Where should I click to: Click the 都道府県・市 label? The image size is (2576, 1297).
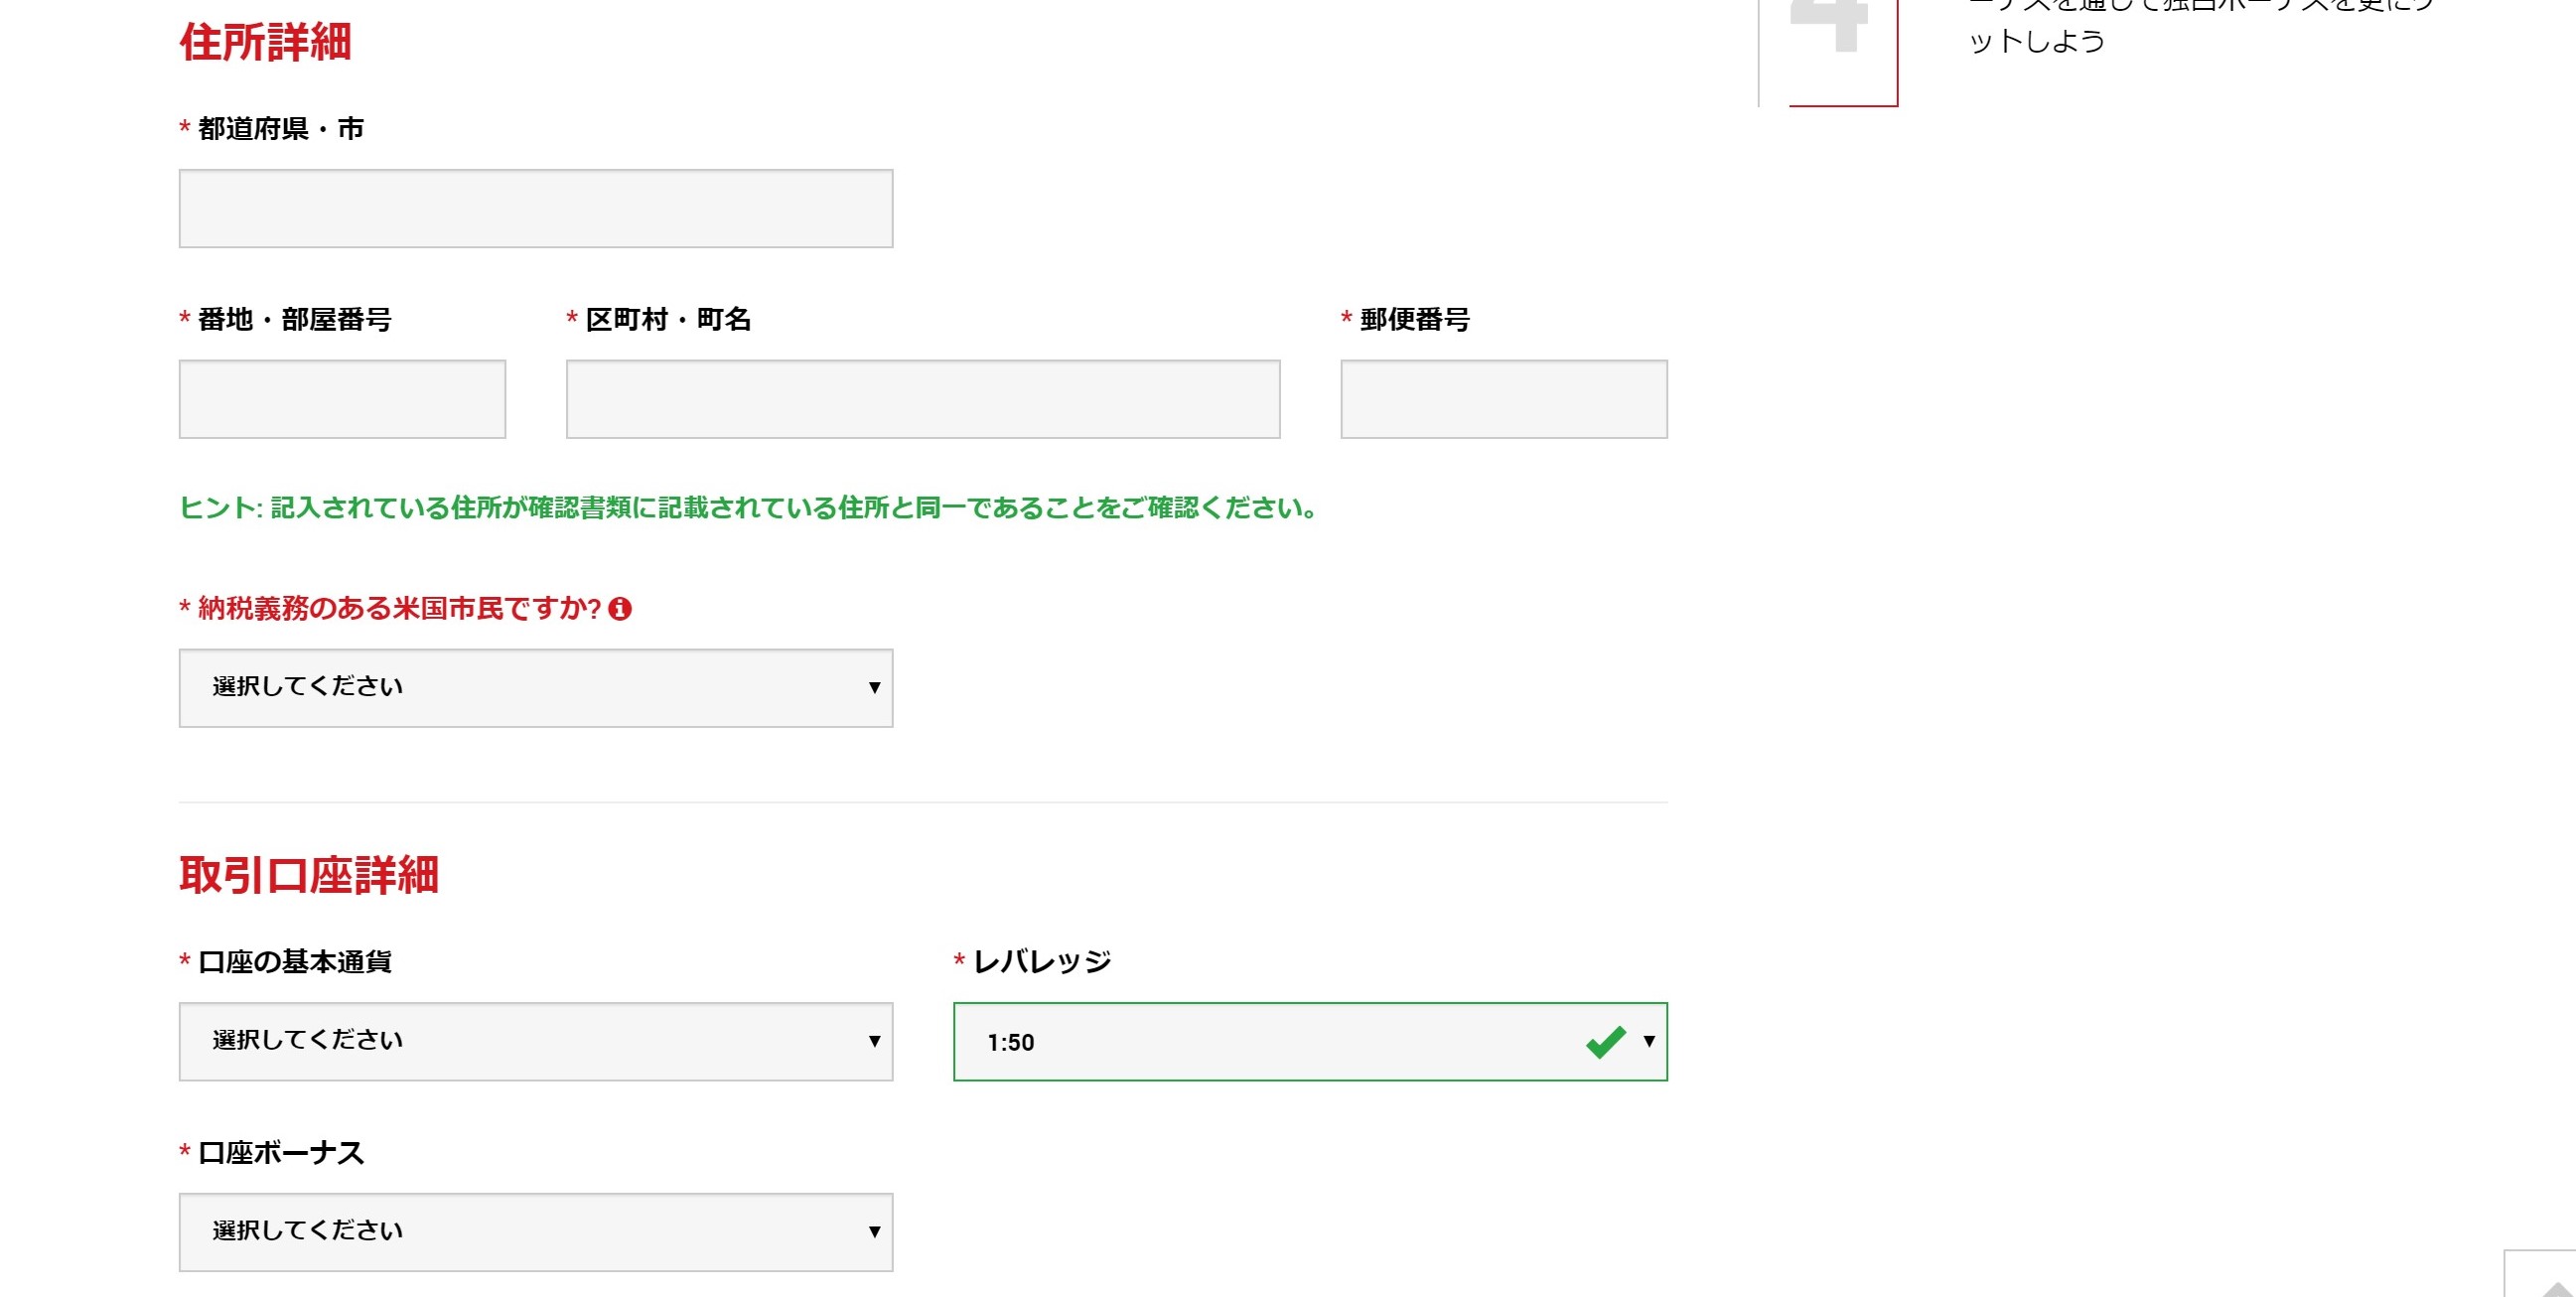tap(280, 129)
